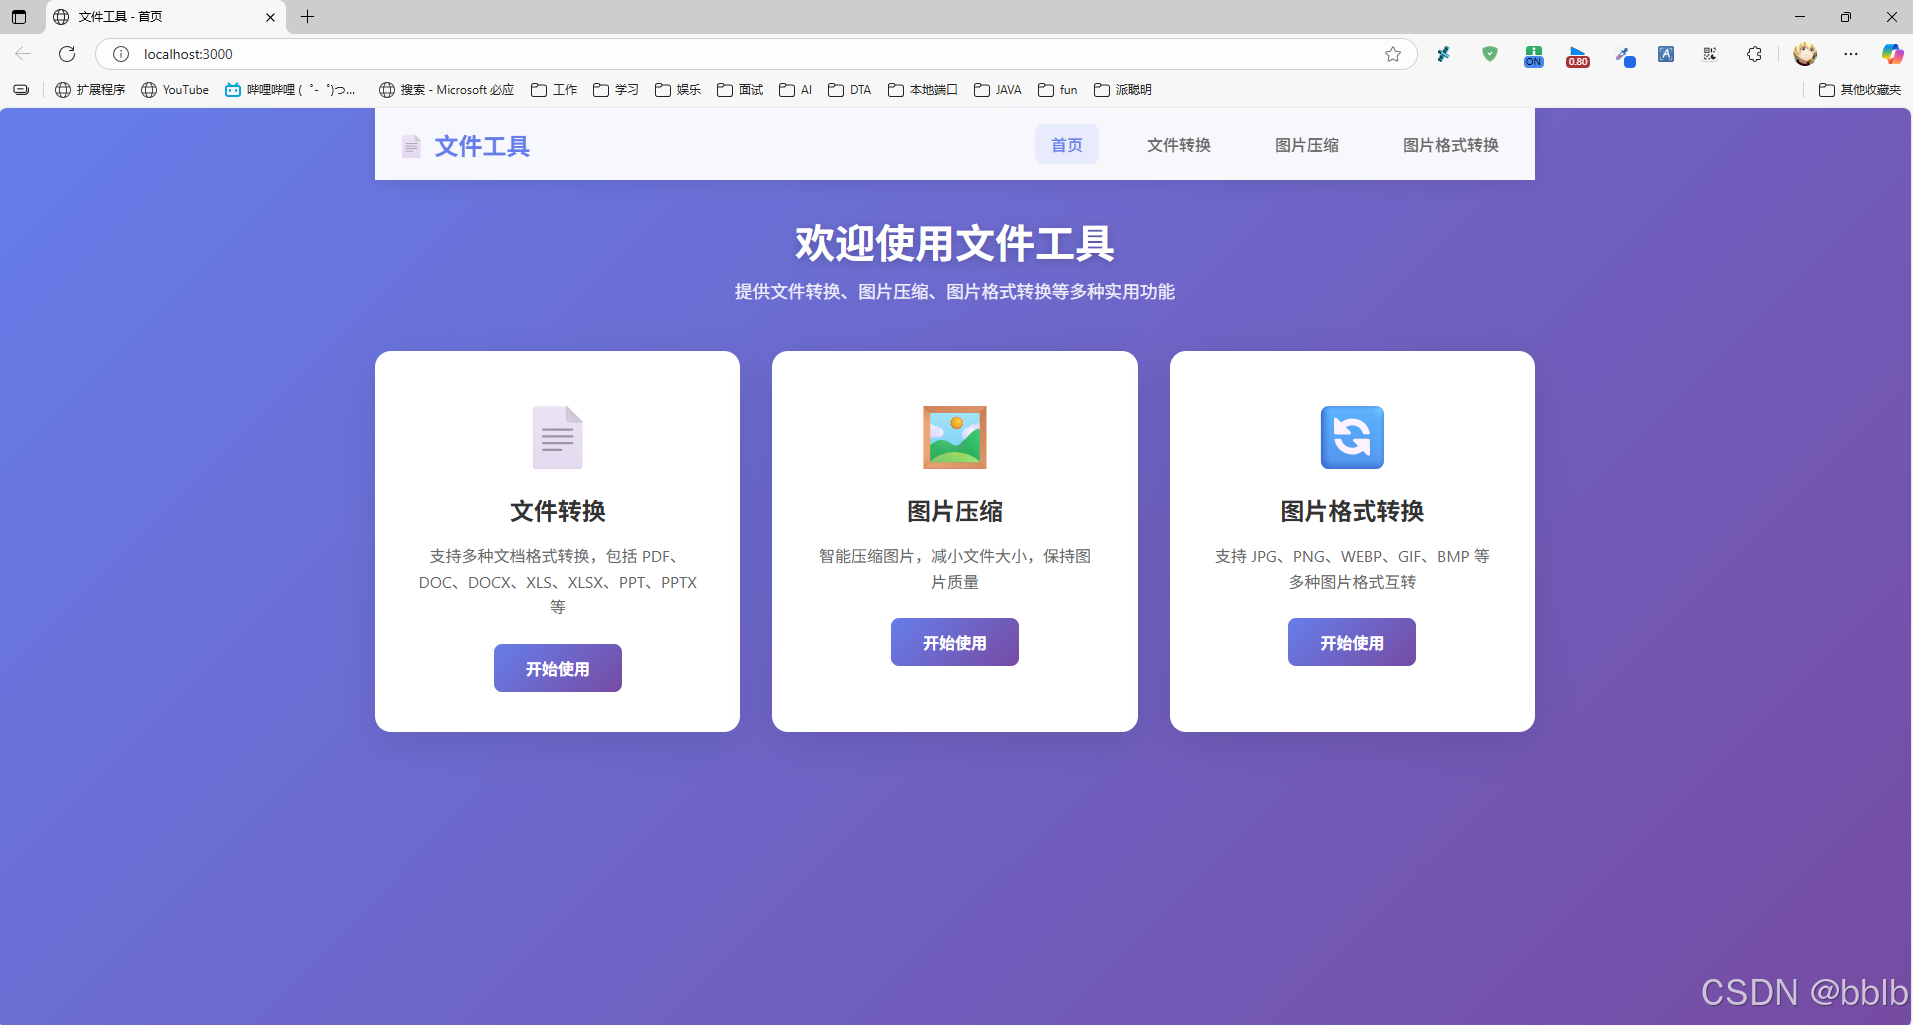
Task: Click the browser profile avatar
Action: [1806, 54]
